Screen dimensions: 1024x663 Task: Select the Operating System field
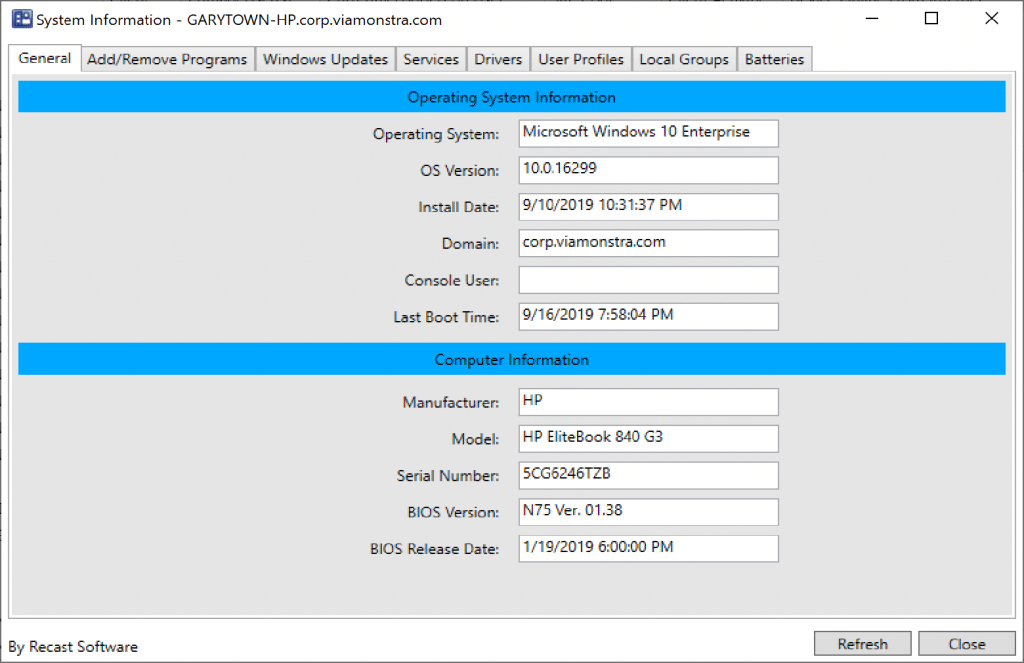point(648,133)
